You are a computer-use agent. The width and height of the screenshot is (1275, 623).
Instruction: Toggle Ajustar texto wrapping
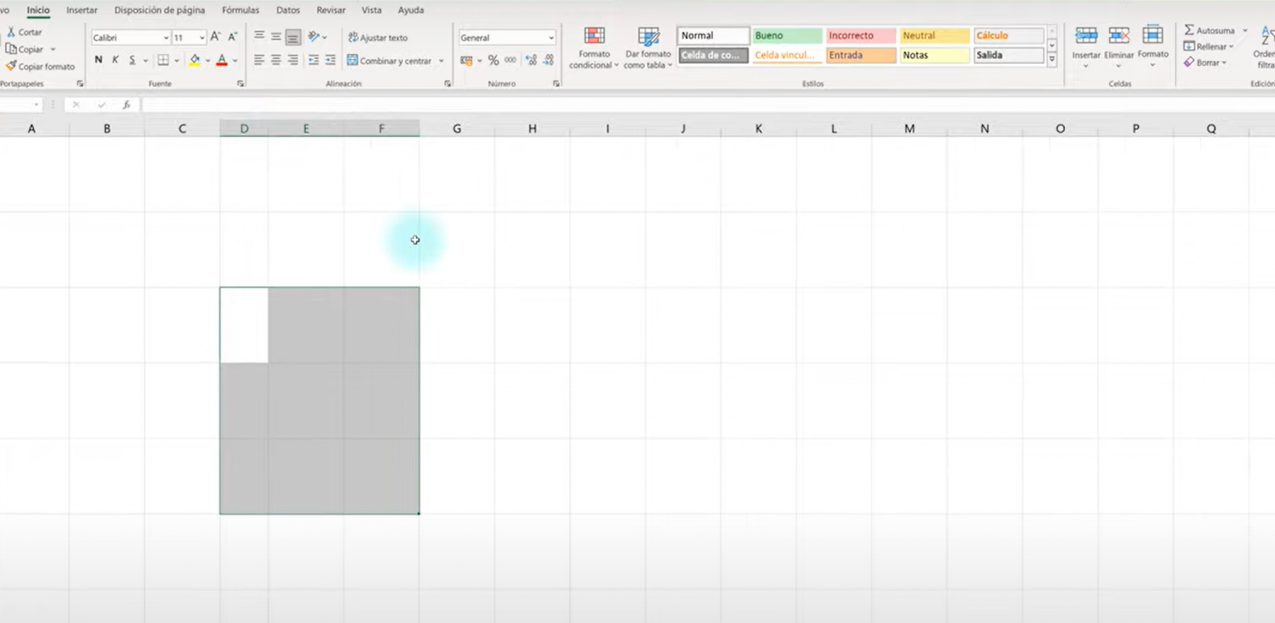tap(378, 37)
